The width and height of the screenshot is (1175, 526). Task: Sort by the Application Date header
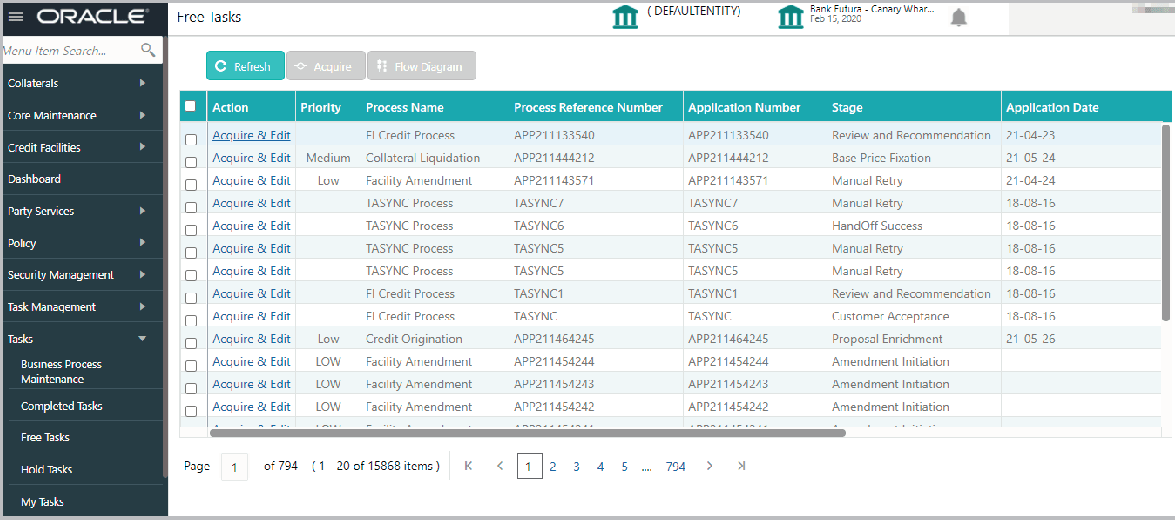1052,108
